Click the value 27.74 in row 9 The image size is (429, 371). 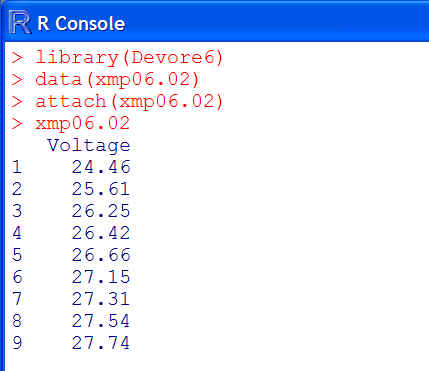point(101,343)
